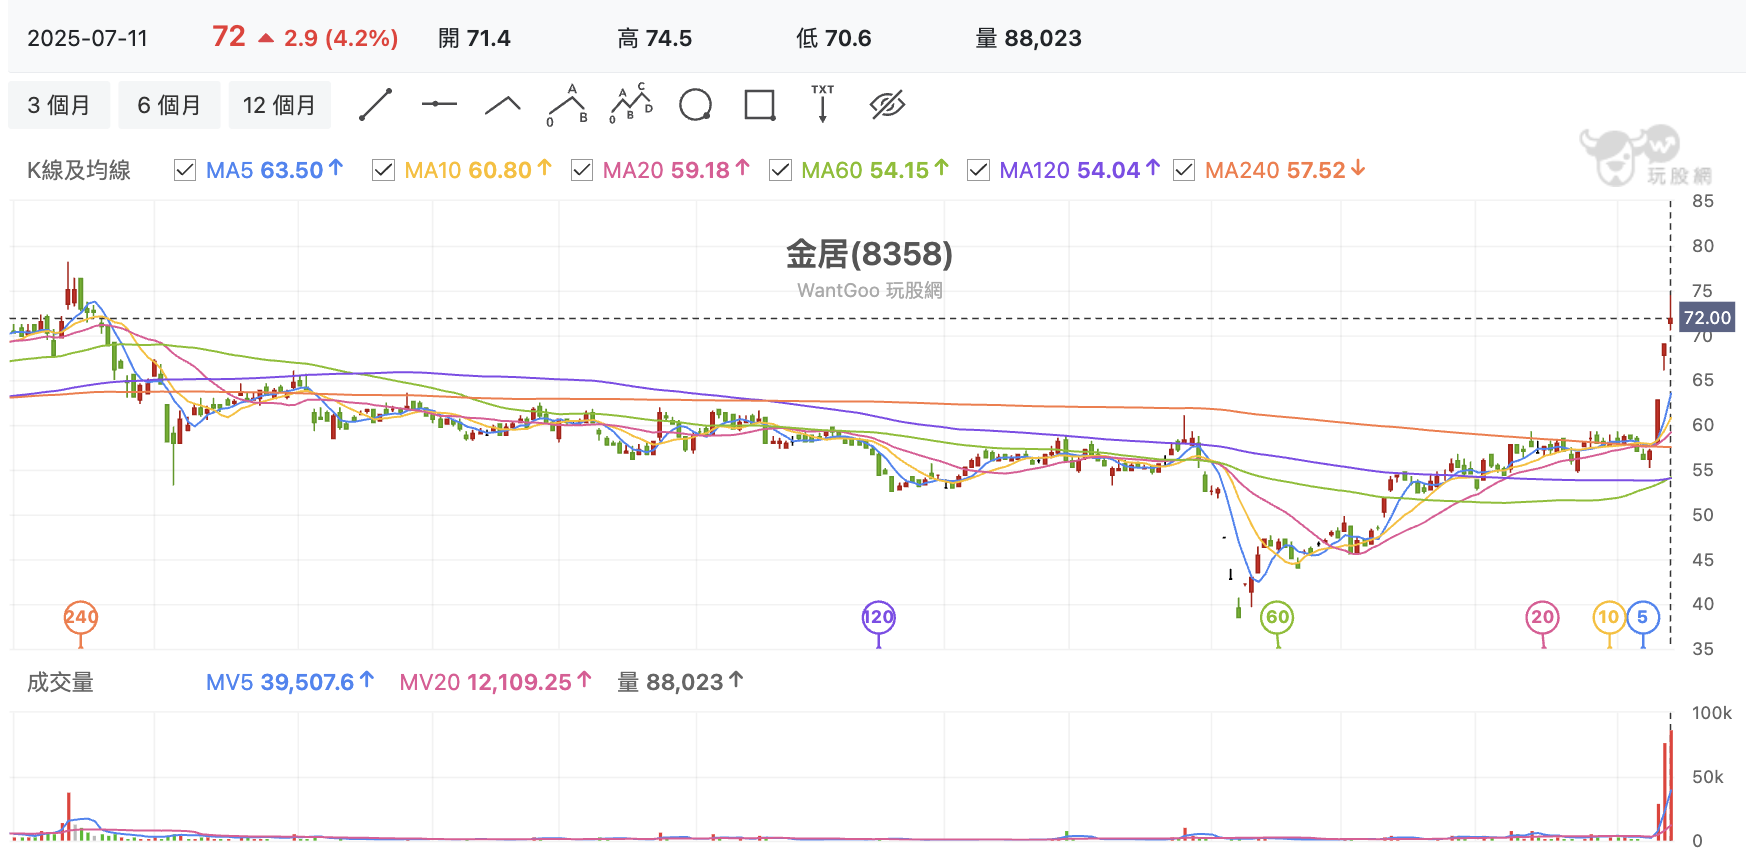Choose the 0-A-B-C-D wave pattern tool

tap(631, 104)
